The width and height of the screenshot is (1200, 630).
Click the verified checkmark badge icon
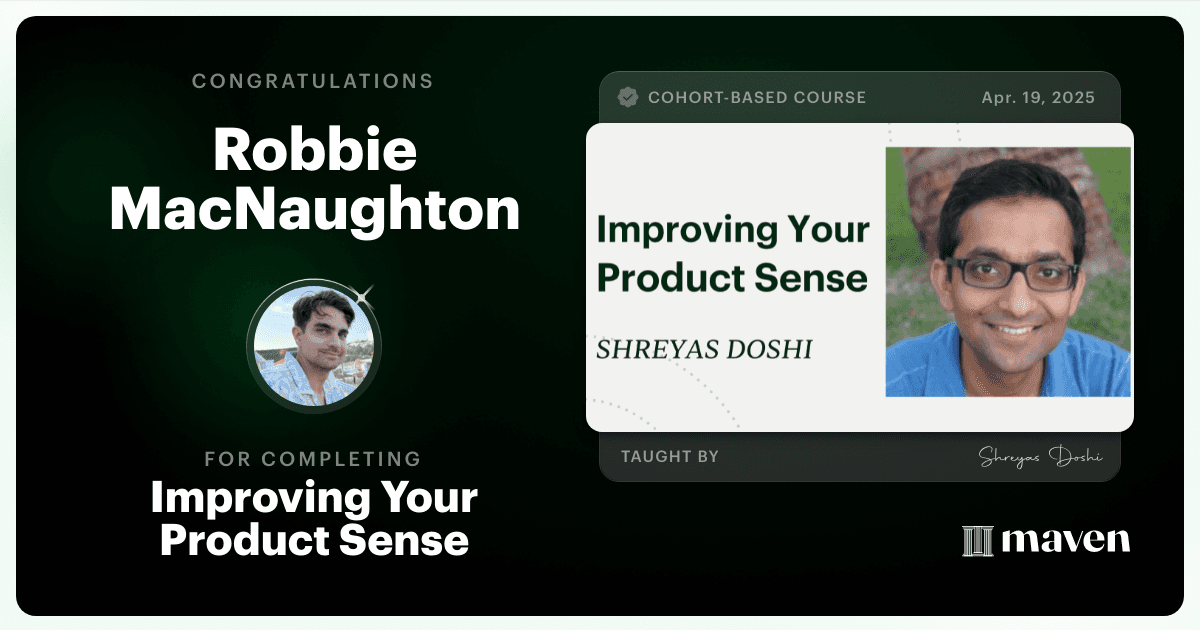pos(628,98)
